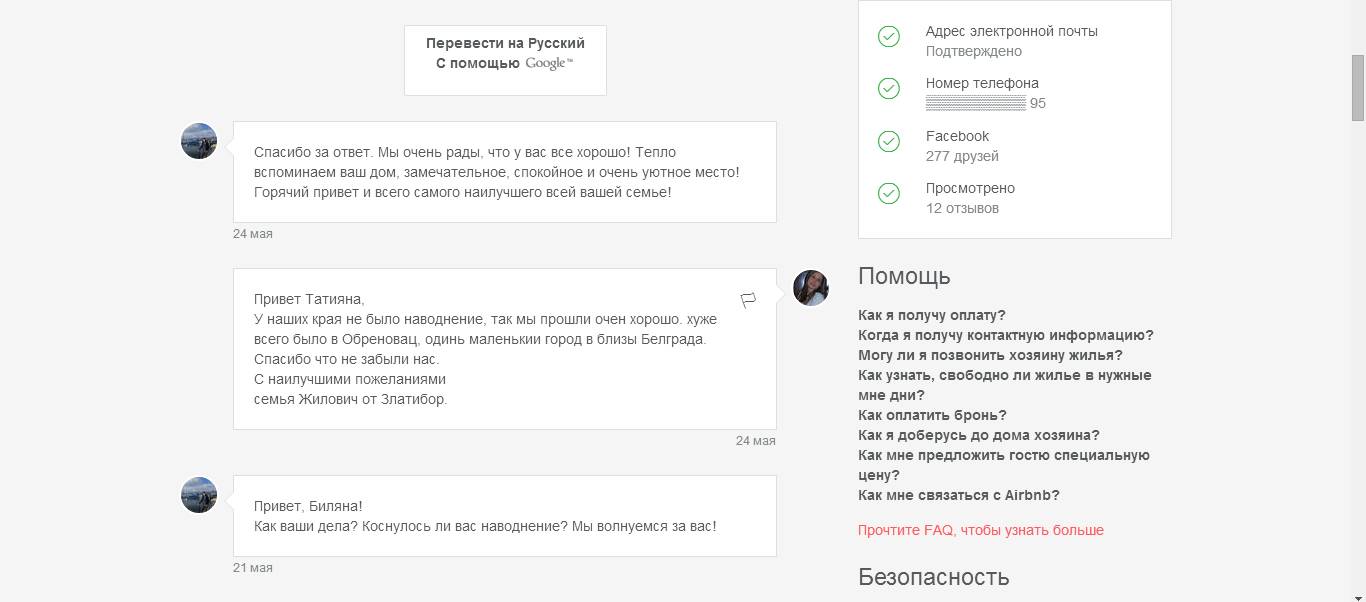Viewport: 1366px width, 602px height.
Task: Open the Как я получу оплату? help link
Action: click(932, 315)
